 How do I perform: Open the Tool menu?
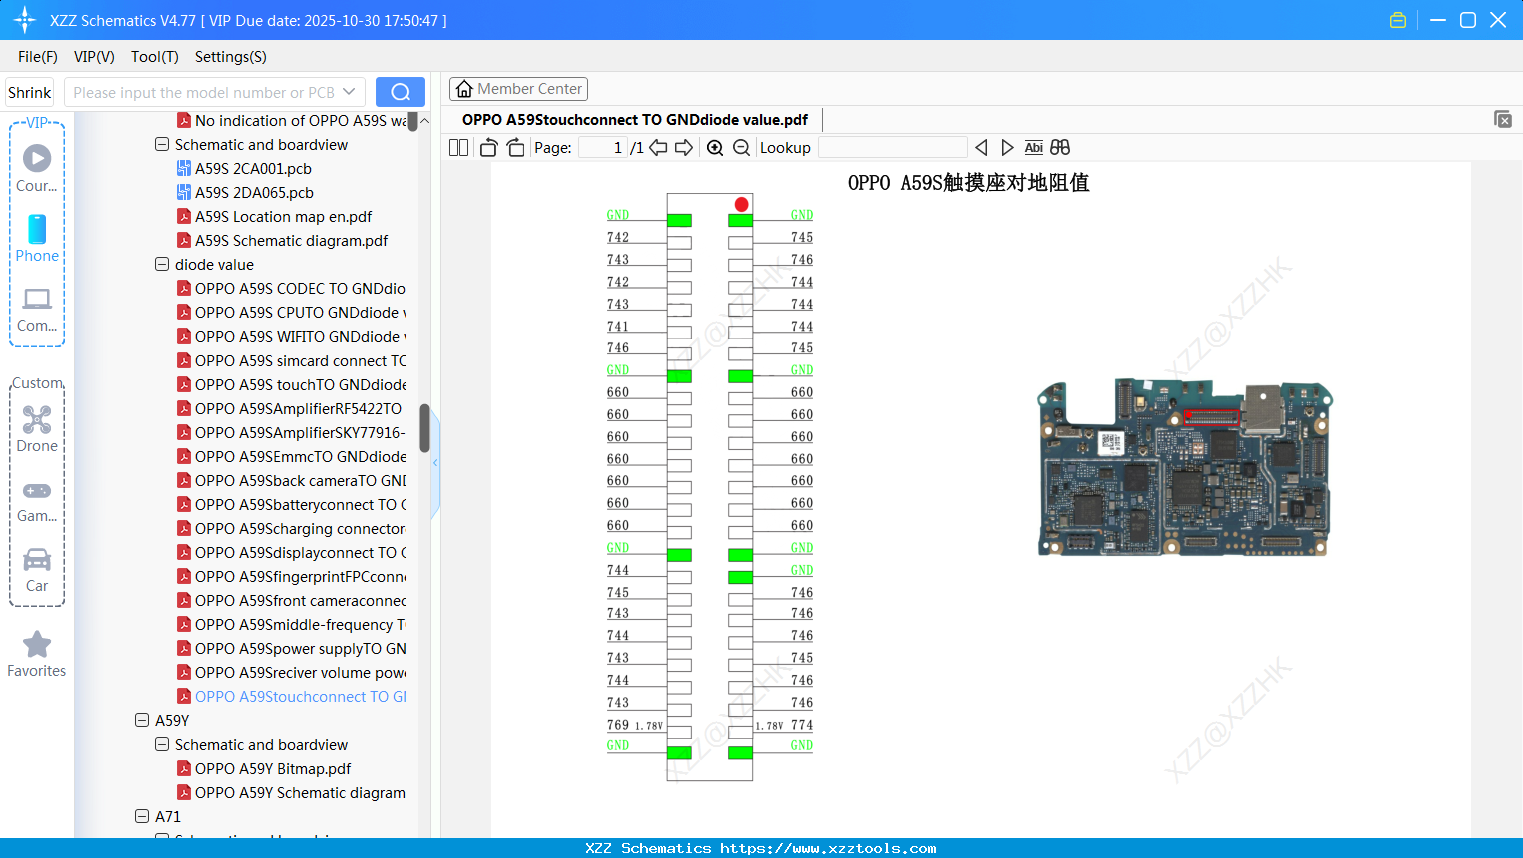pos(154,57)
